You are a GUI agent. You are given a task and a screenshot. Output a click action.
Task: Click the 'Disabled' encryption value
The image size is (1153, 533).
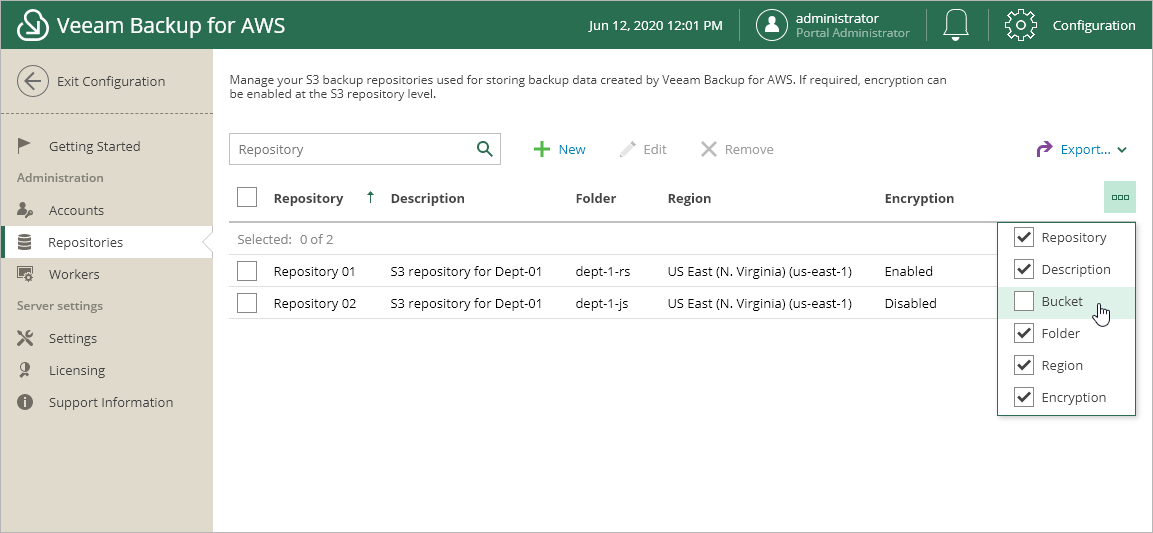[x=910, y=303]
